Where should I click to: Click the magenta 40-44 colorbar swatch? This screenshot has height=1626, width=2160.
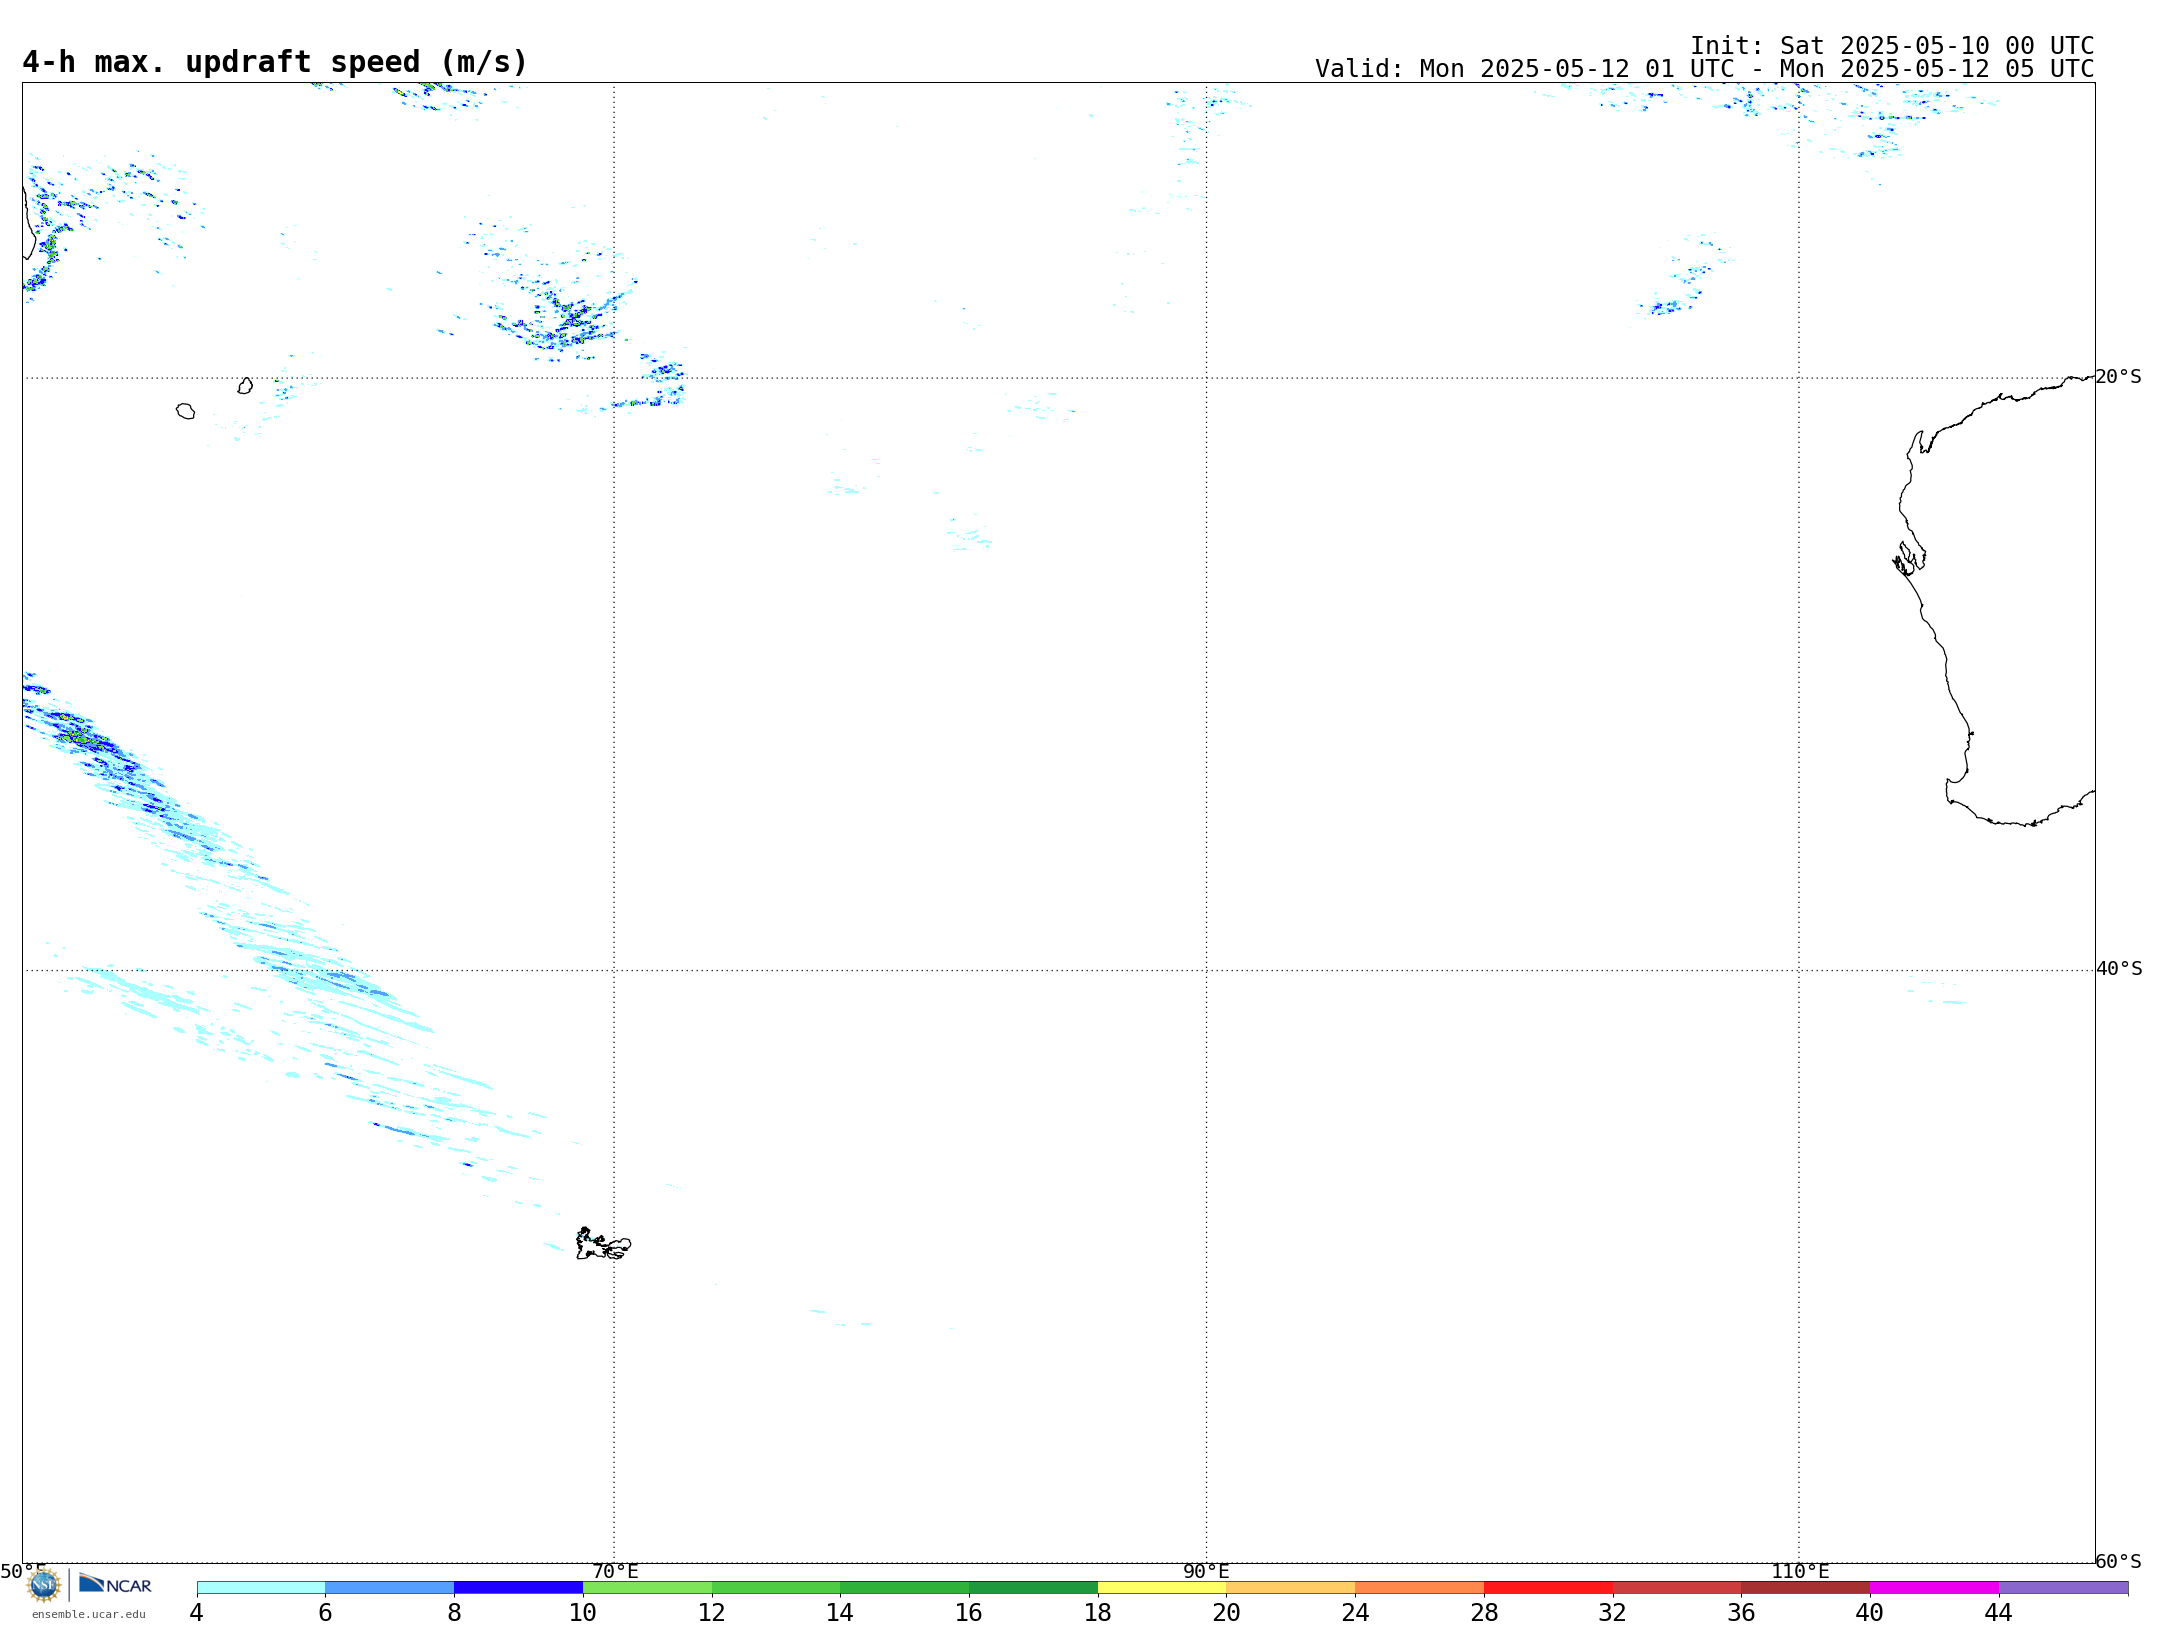point(1934,1588)
